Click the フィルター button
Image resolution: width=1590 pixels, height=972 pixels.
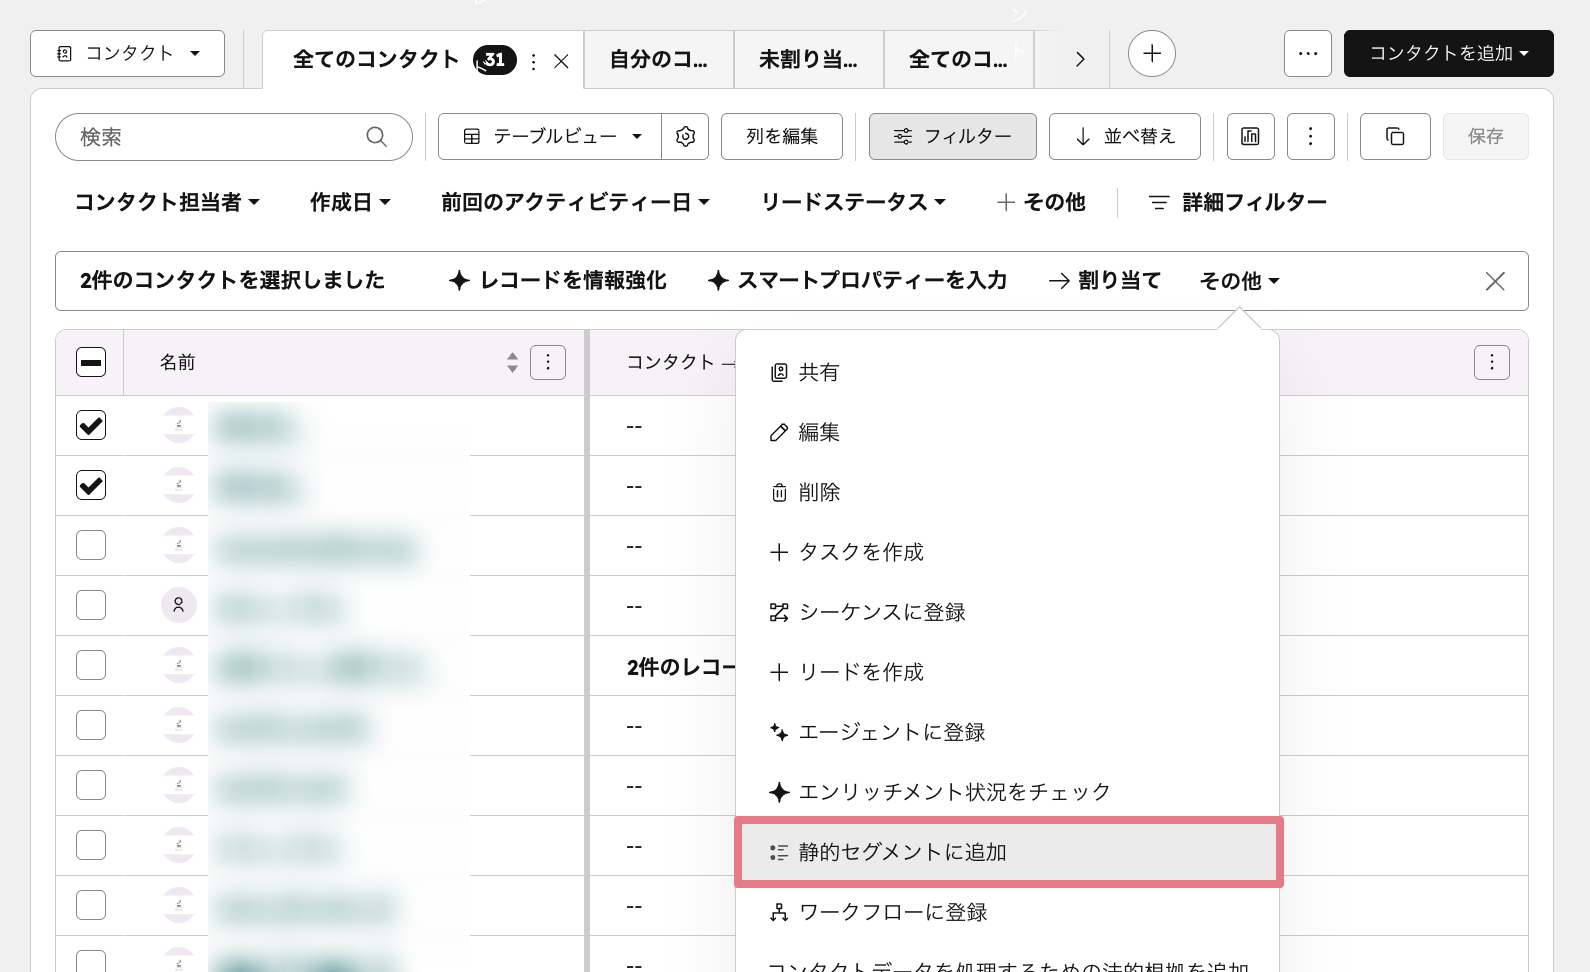(x=952, y=137)
